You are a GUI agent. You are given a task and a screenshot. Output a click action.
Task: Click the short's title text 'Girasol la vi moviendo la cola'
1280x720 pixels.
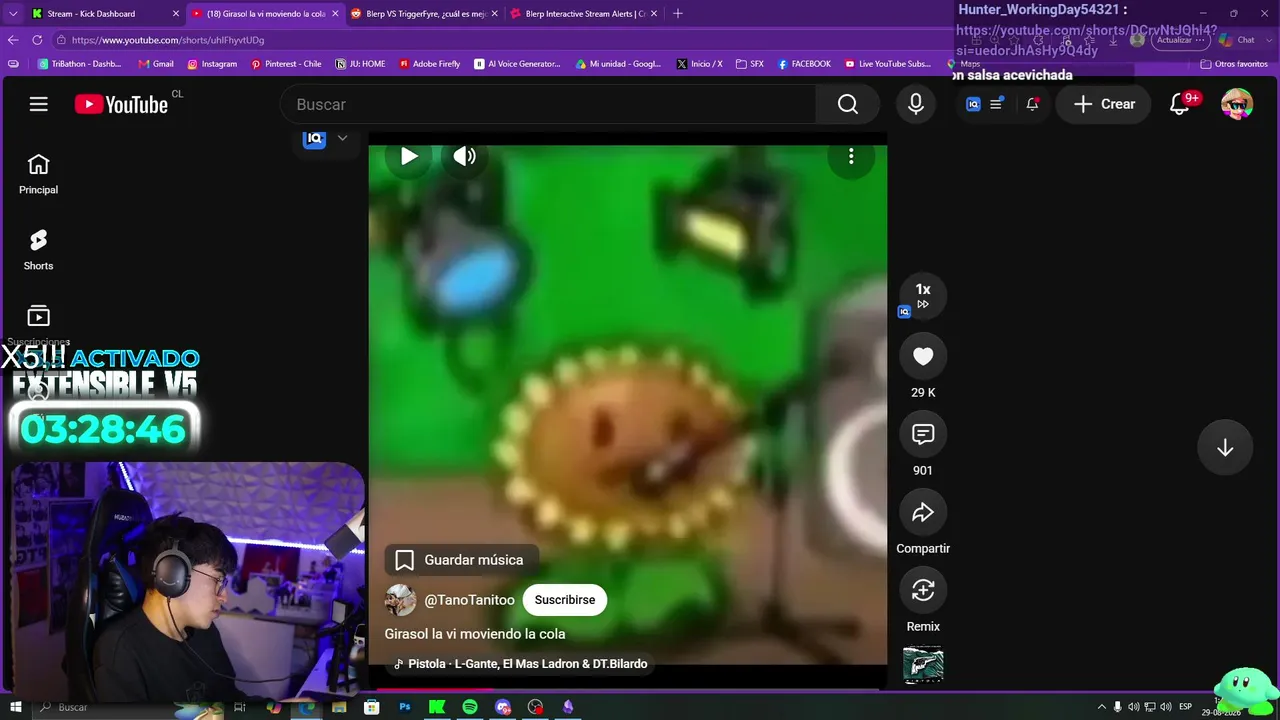[x=475, y=634]
